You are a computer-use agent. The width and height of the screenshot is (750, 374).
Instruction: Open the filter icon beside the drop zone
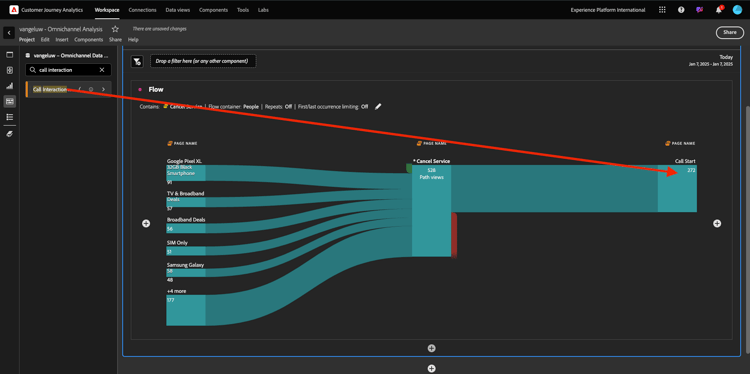point(137,61)
